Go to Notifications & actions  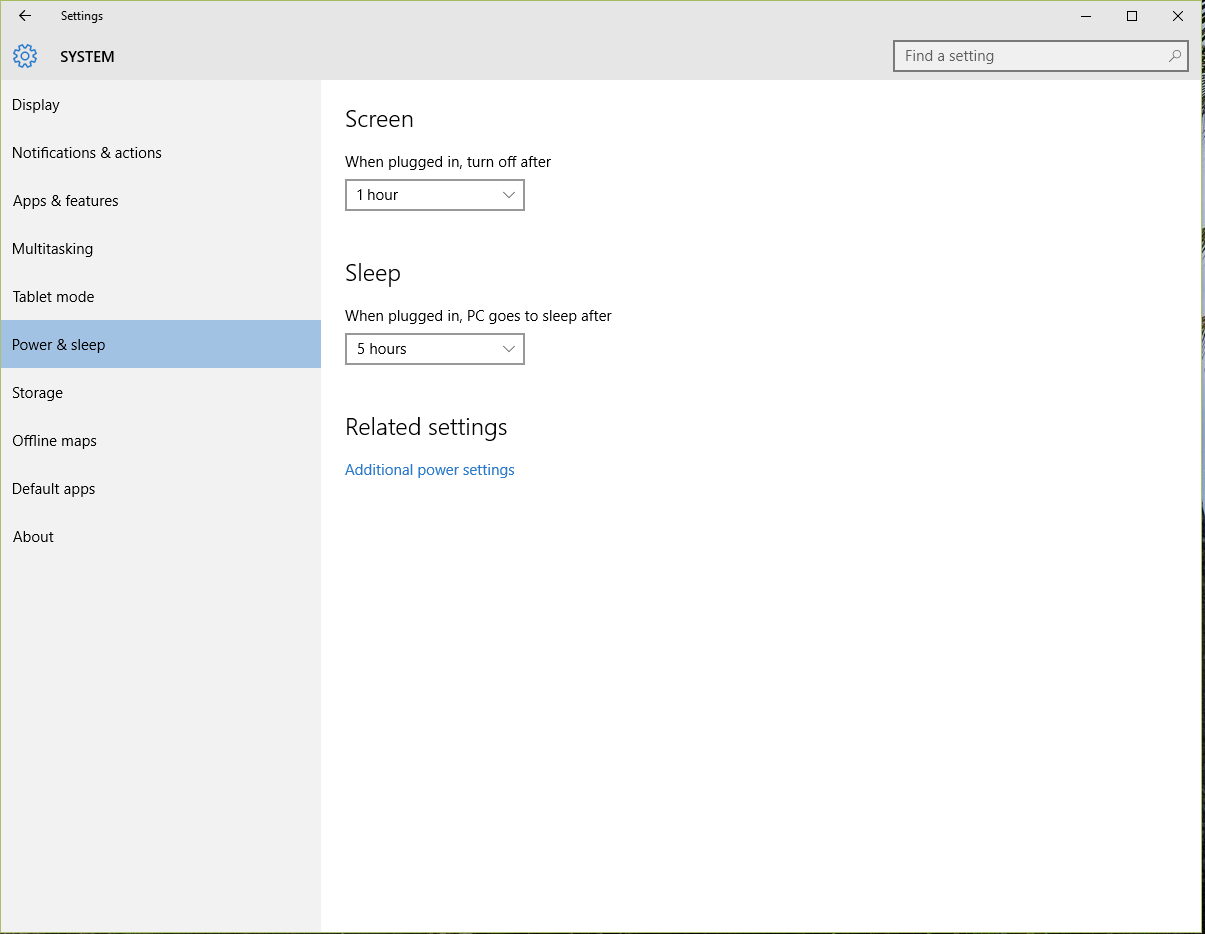87,153
